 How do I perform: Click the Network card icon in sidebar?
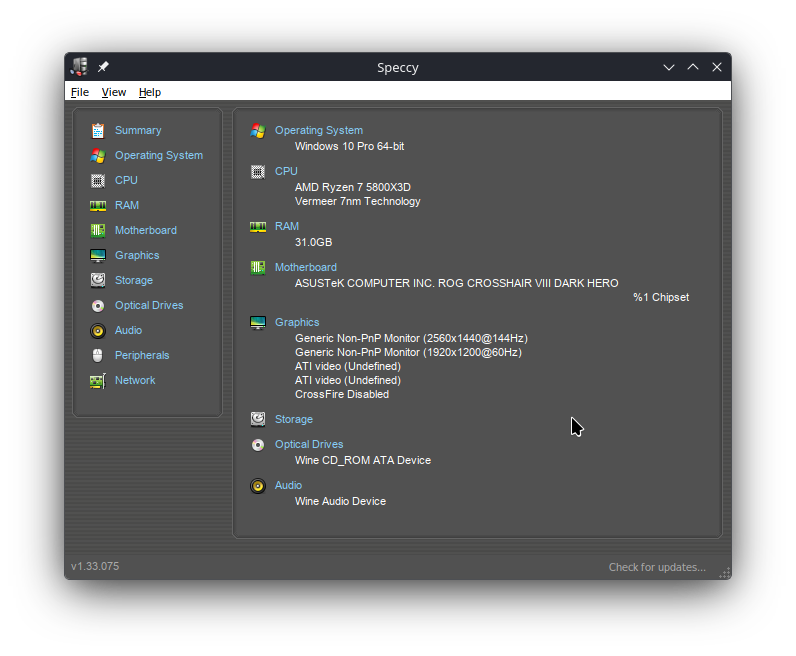tap(98, 381)
